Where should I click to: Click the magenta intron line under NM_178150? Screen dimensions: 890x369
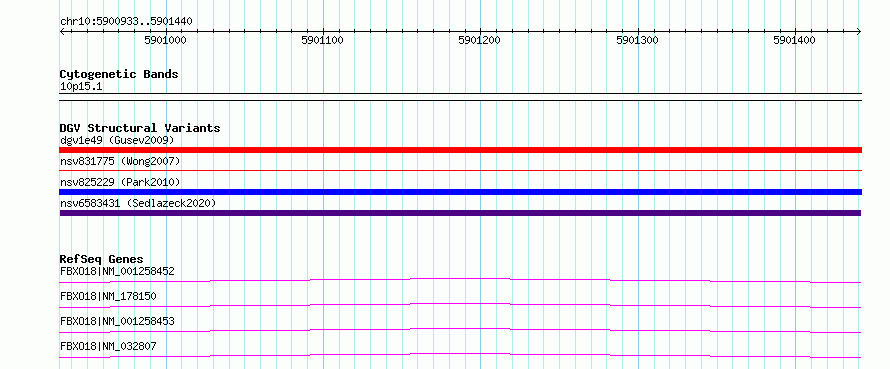pos(460,305)
